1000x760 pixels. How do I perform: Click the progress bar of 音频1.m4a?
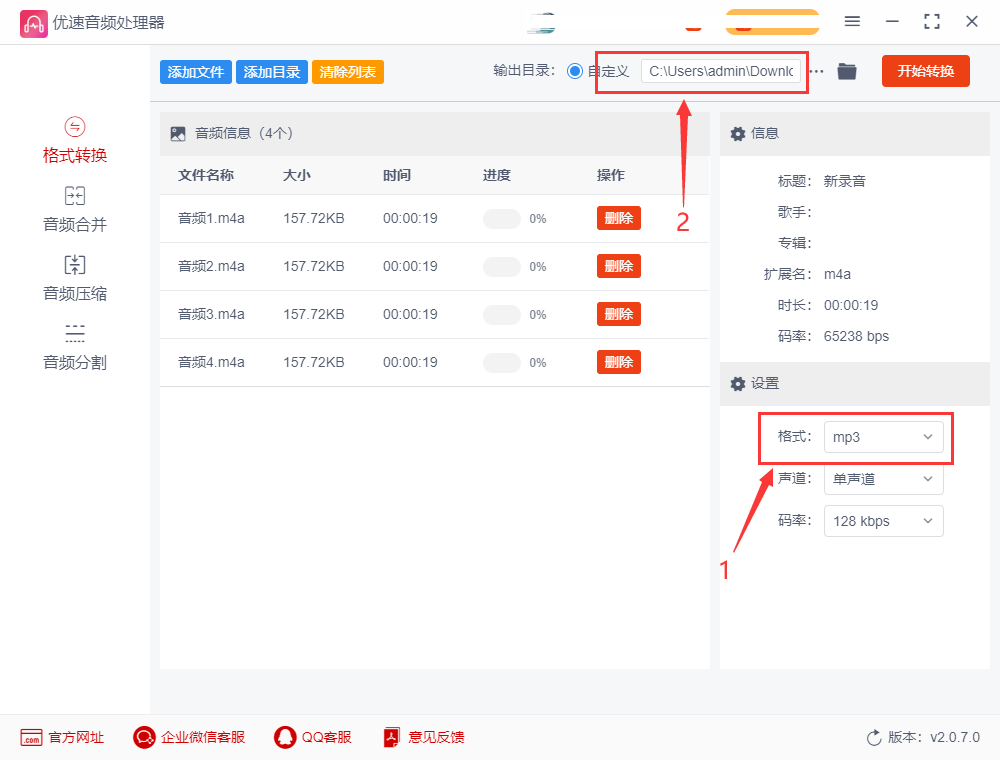(501, 218)
